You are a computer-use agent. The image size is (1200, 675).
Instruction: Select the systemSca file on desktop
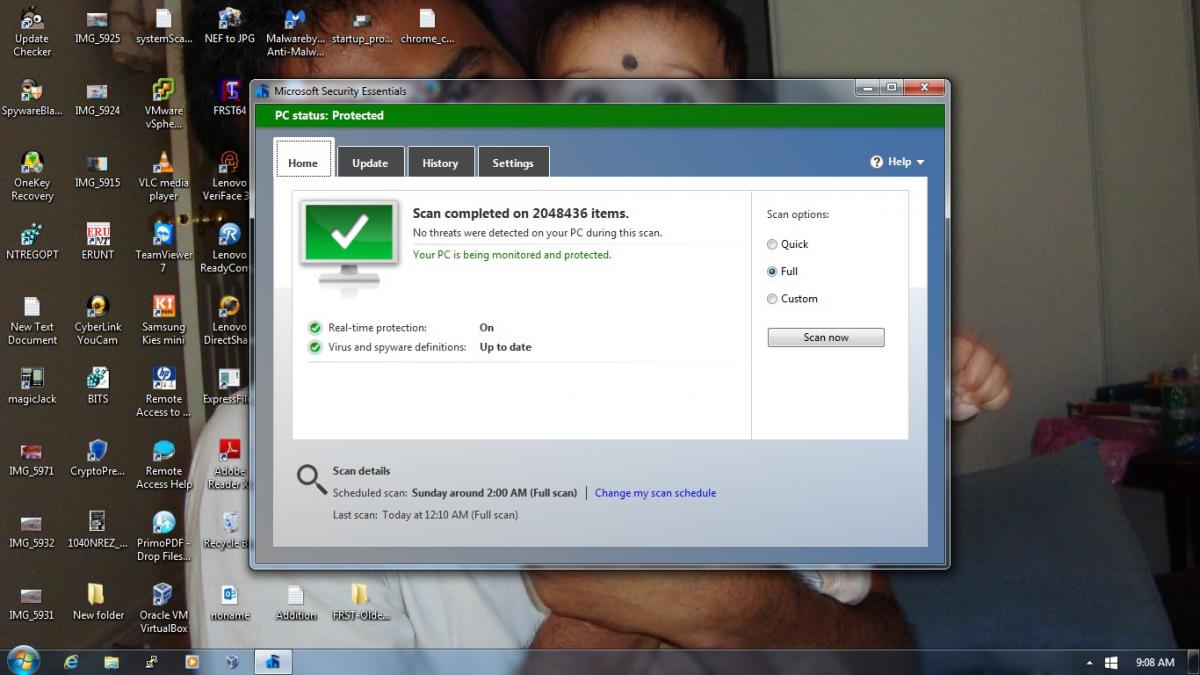[164, 26]
